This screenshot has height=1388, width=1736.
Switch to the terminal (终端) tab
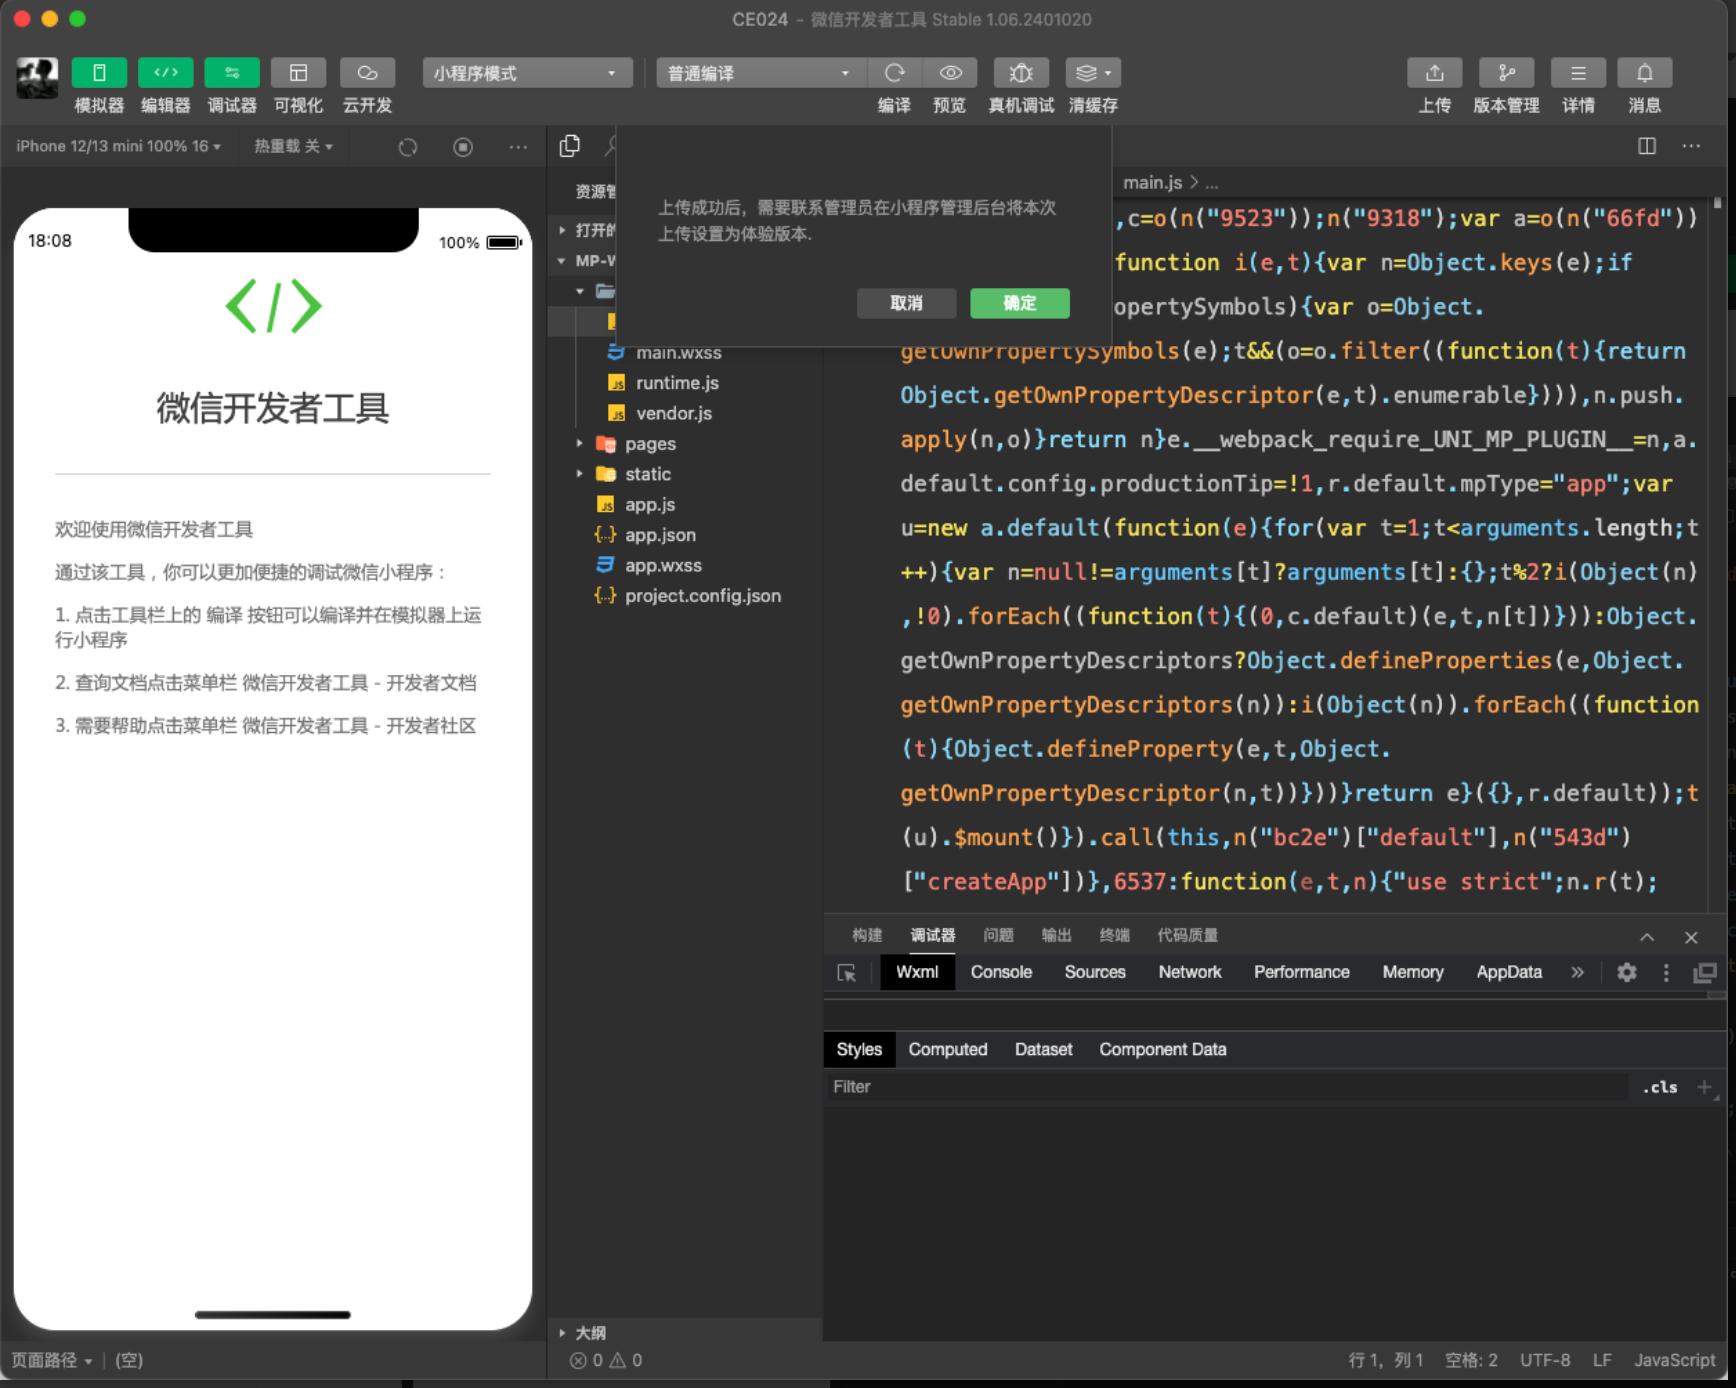(x=1114, y=936)
